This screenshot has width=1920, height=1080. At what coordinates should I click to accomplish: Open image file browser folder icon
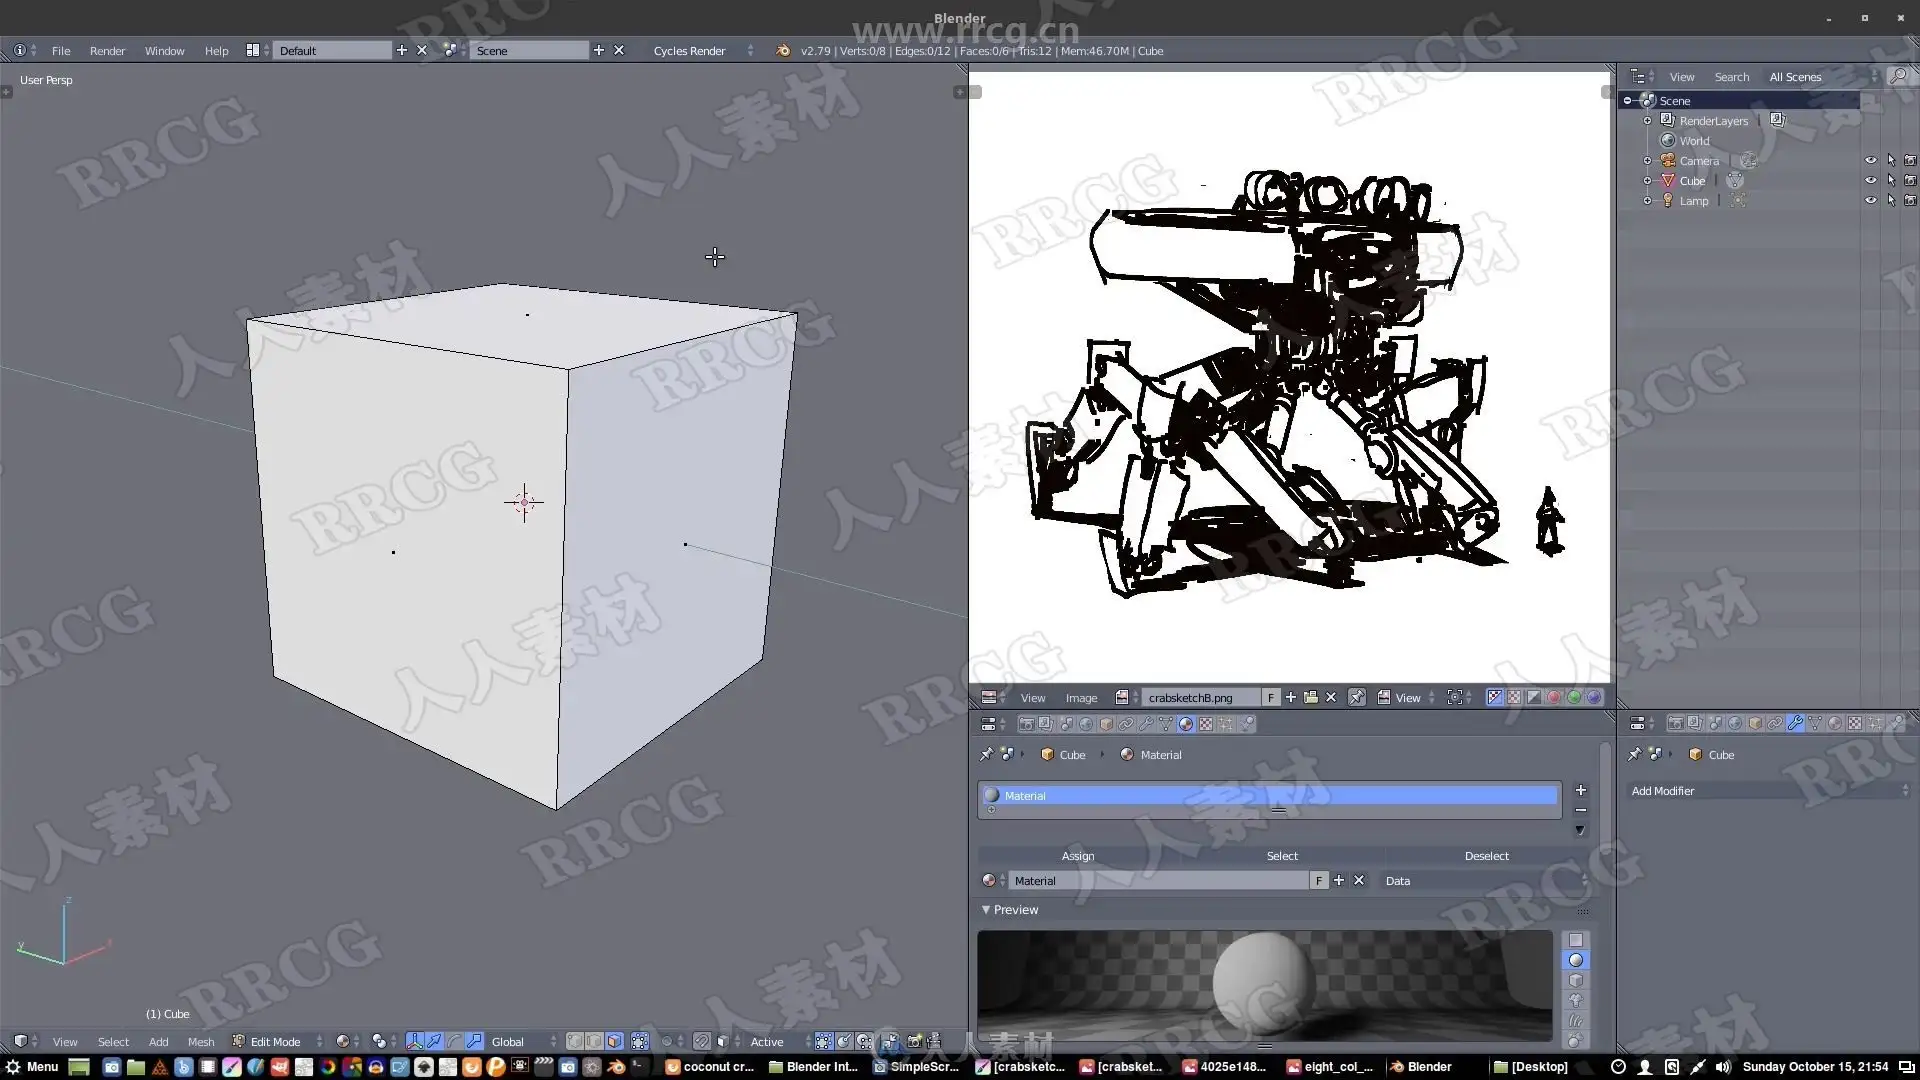pos(1310,697)
